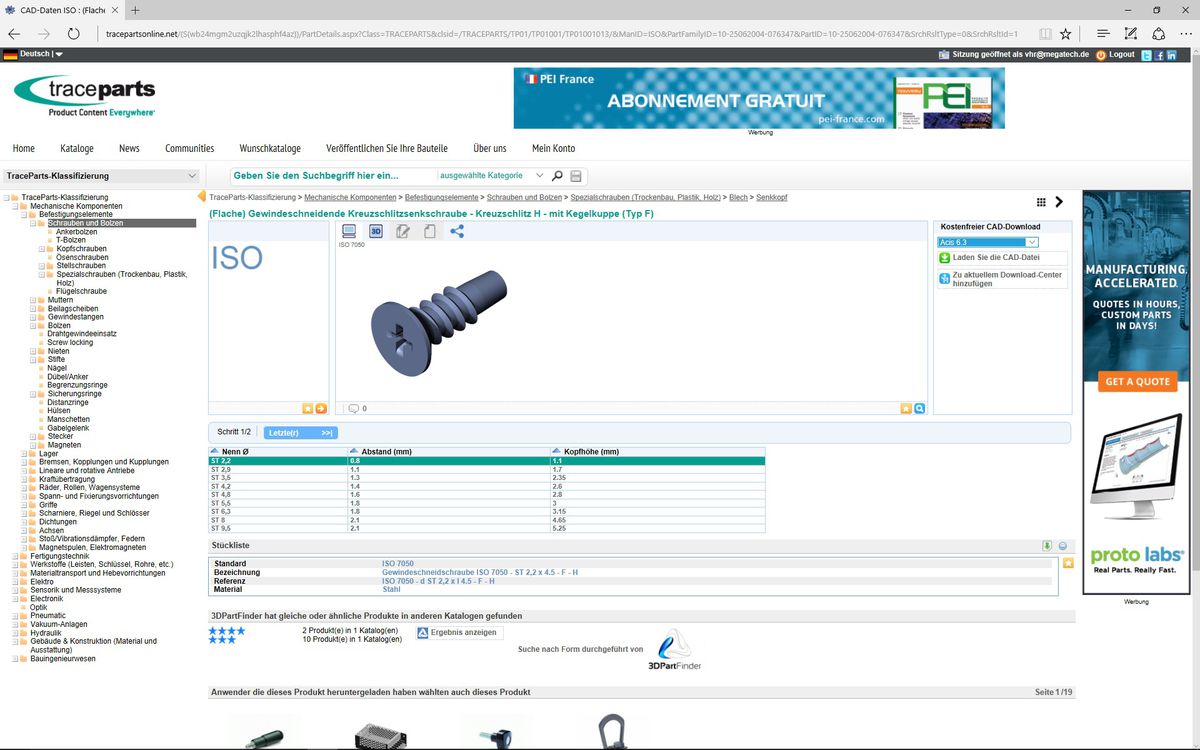Click the zoom magnifier icon under the preview

pyautogui.click(x=919, y=408)
